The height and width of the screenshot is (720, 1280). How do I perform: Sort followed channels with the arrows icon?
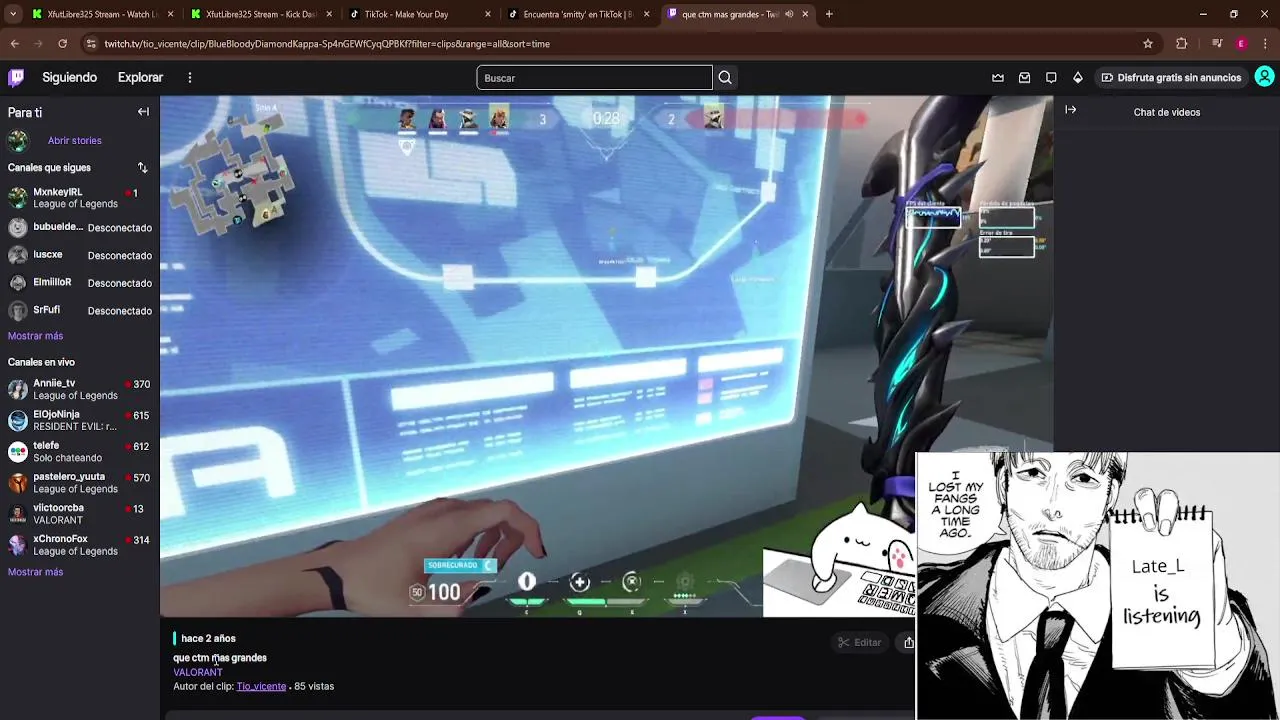tap(142, 168)
